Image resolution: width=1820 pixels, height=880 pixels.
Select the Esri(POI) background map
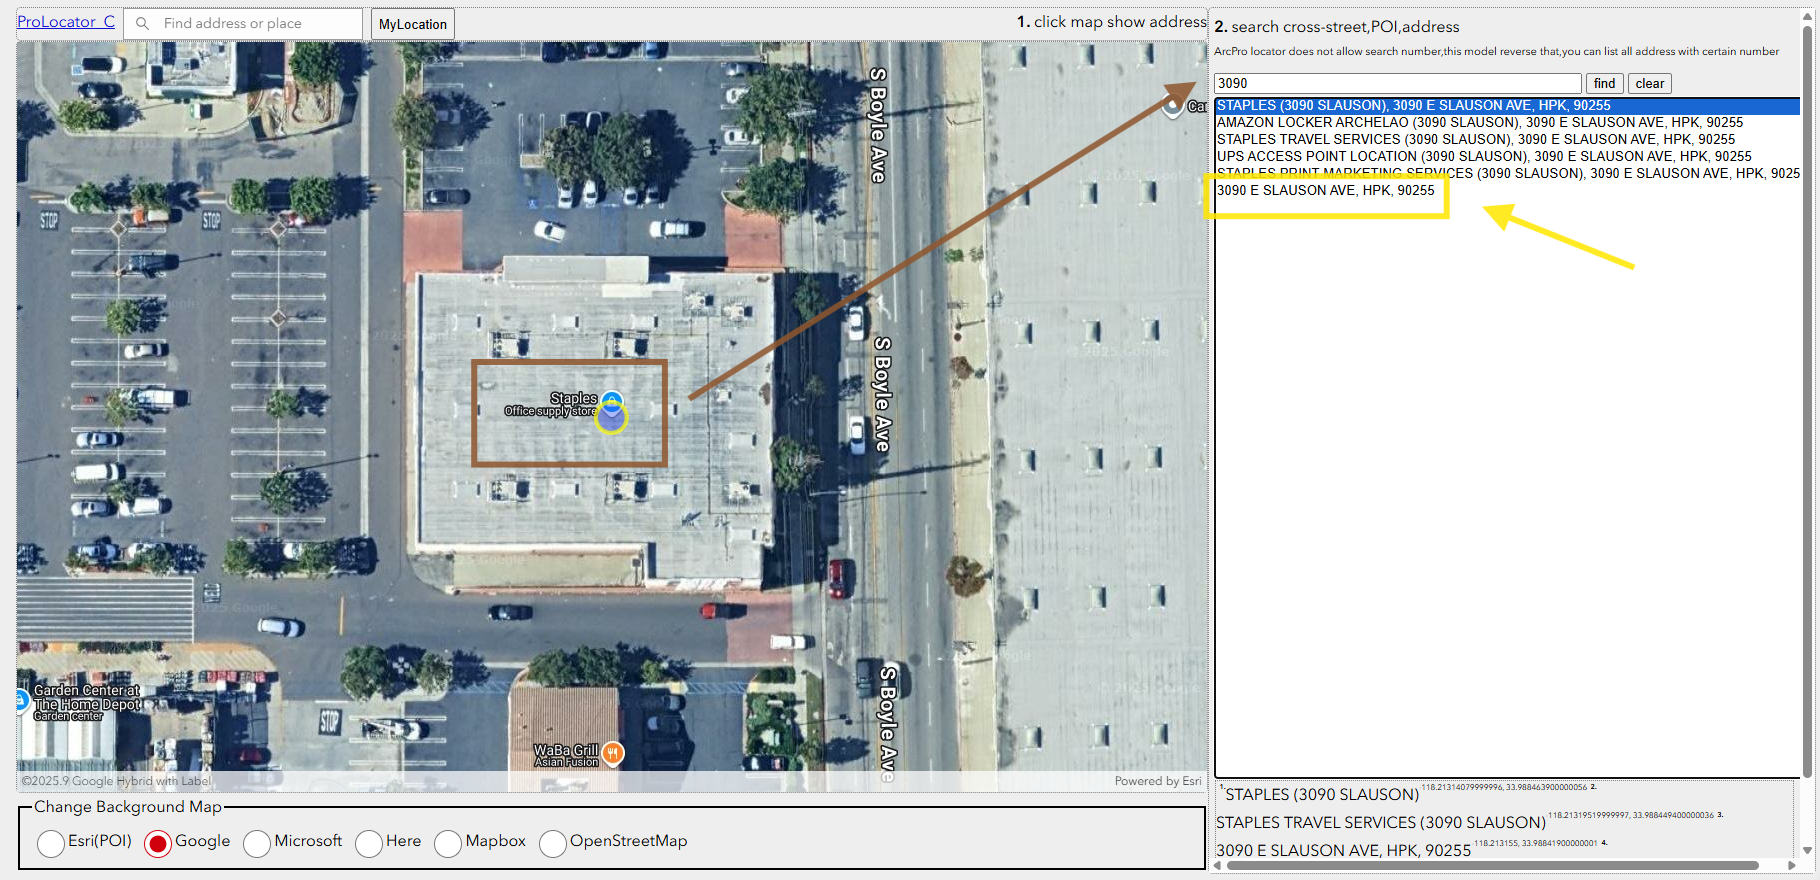(x=51, y=843)
